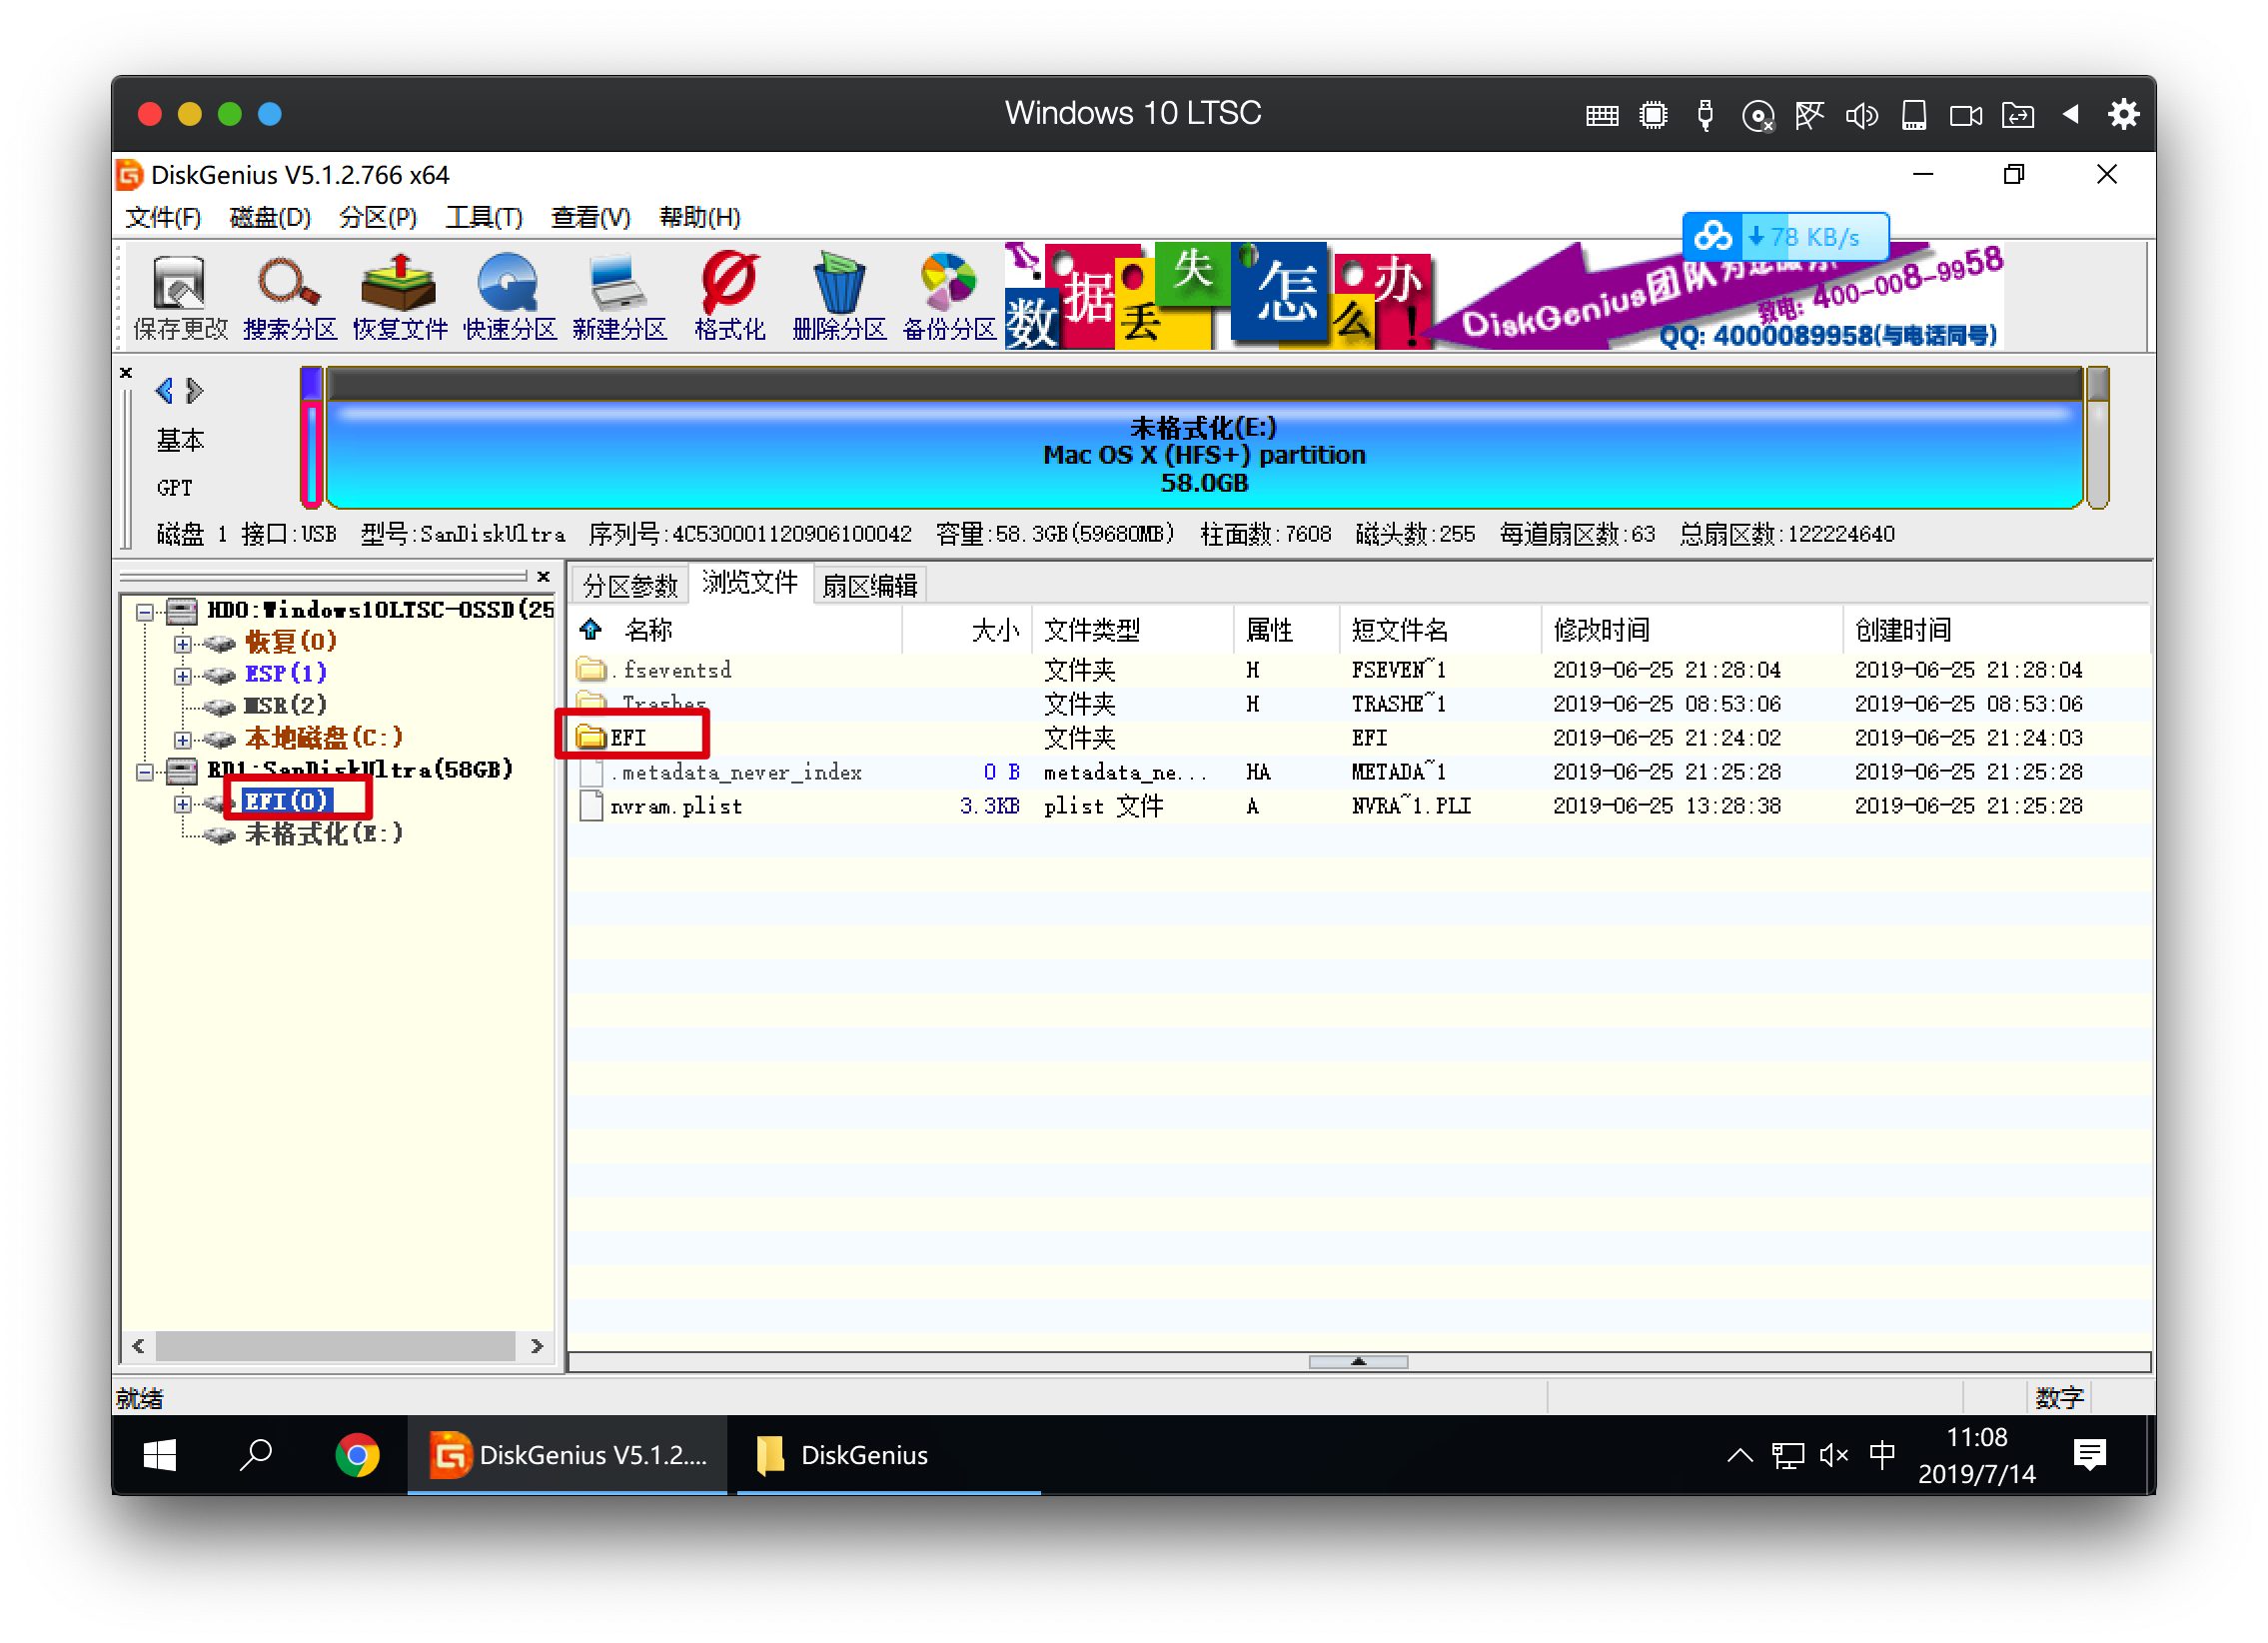The image size is (2268, 1643).
Task: Click the DiskGenius advertisement banner
Action: [x=1503, y=295]
